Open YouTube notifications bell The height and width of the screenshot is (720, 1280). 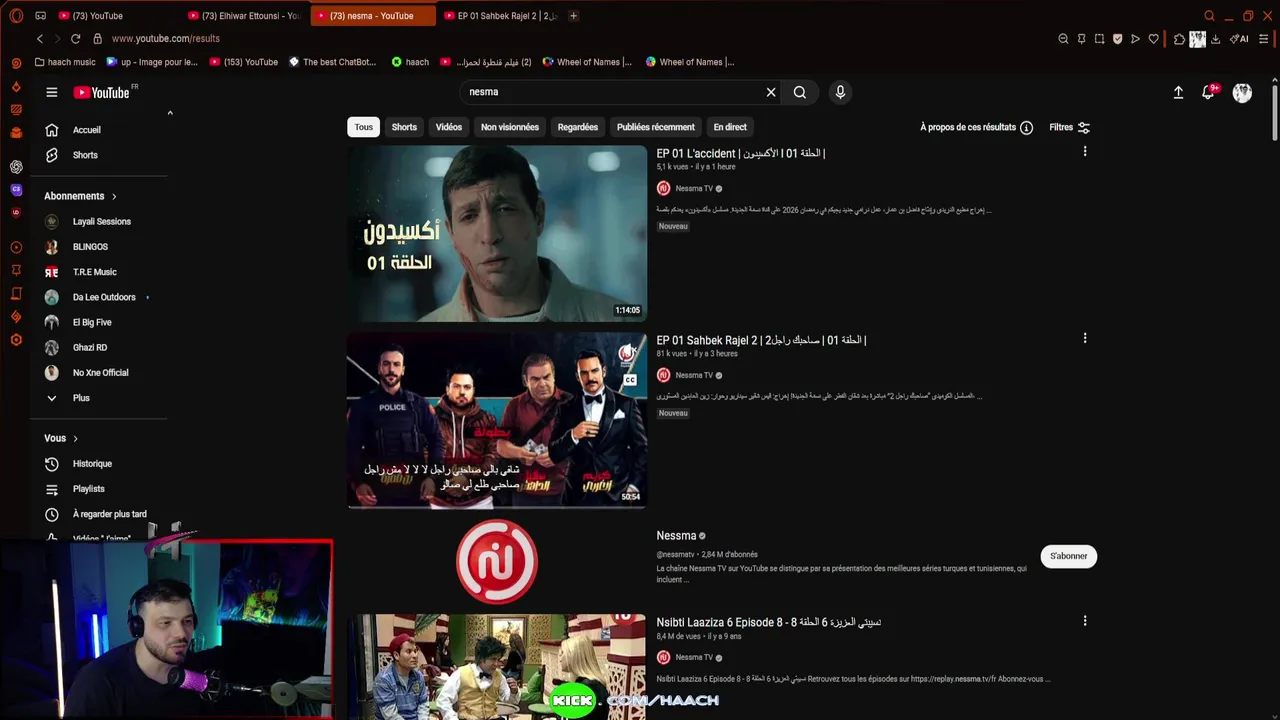[1209, 92]
